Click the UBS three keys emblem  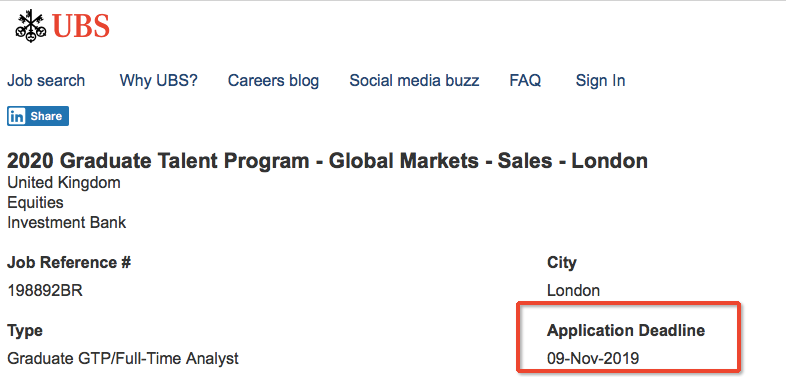click(31, 26)
